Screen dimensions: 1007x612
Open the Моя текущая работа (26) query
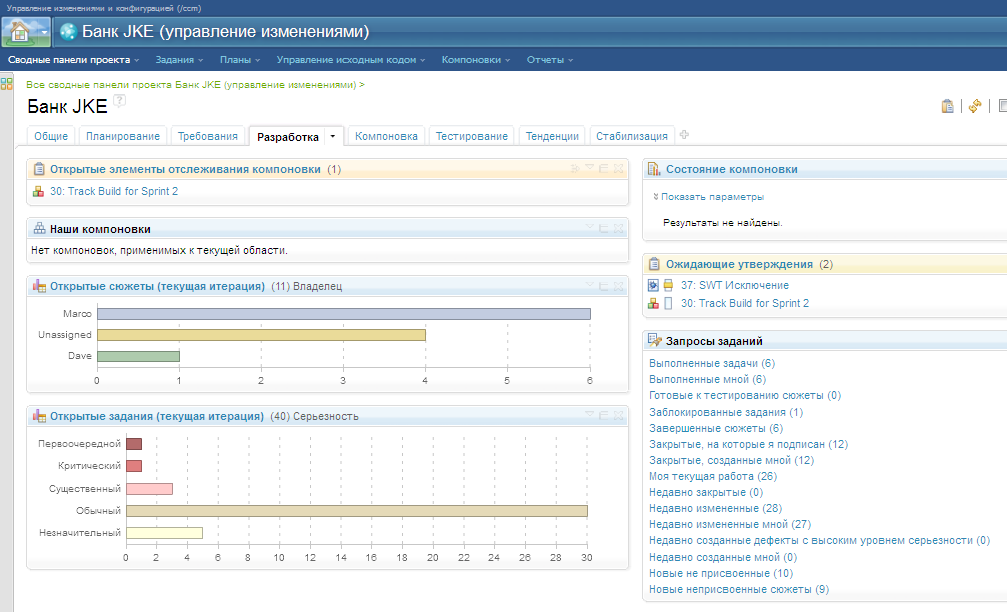pyautogui.click(x=713, y=476)
